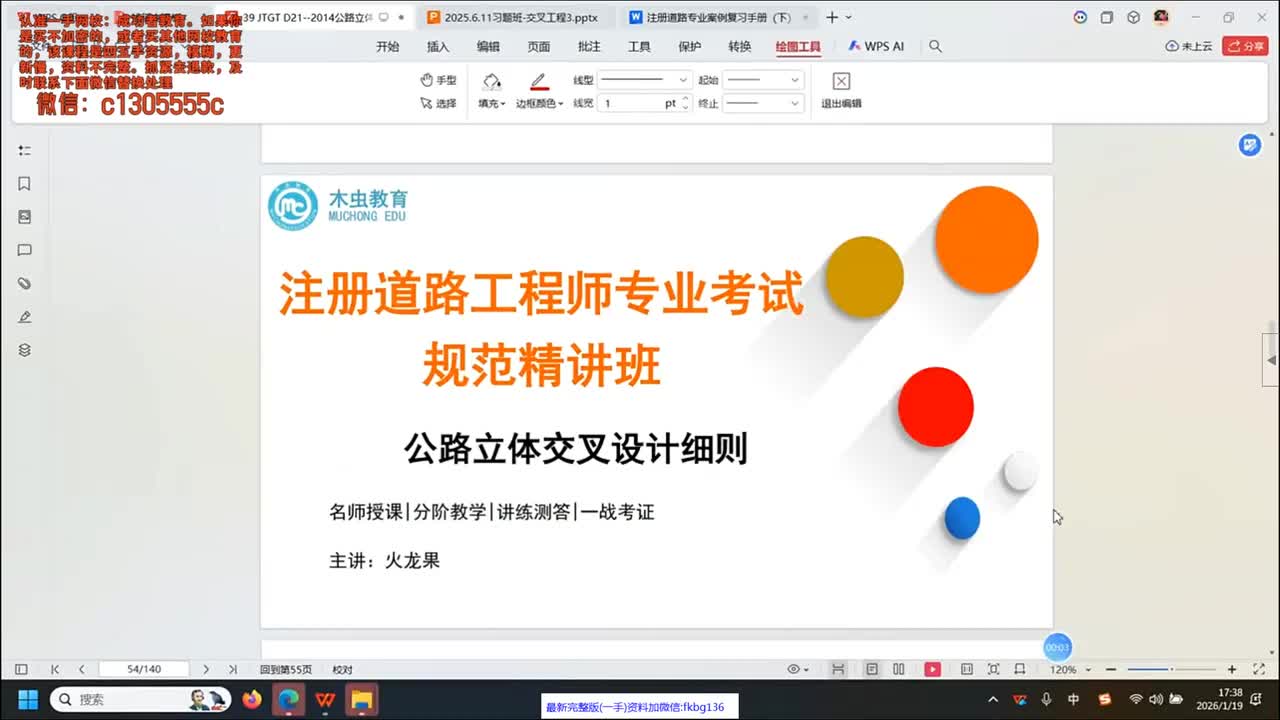Screen dimensions: 1280x720
Task: Open the 线型 line style dropdown
Action: (x=644, y=80)
